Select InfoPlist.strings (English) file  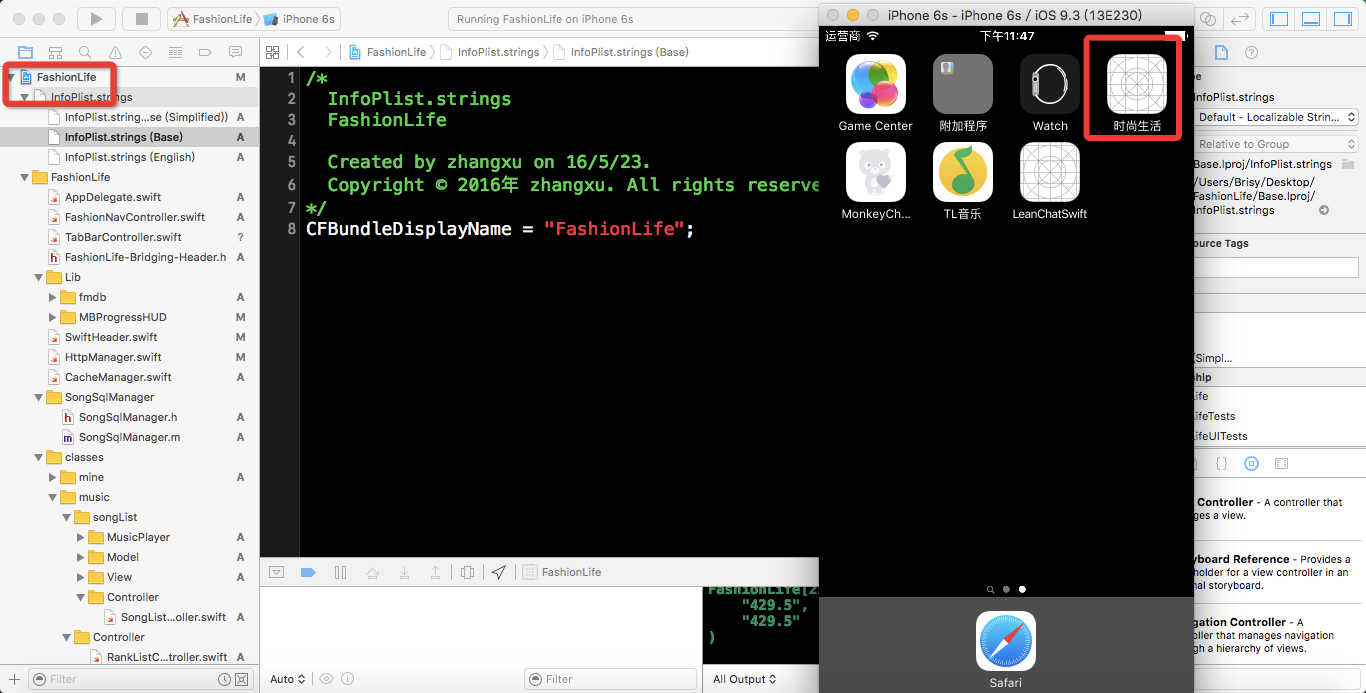click(x=130, y=157)
